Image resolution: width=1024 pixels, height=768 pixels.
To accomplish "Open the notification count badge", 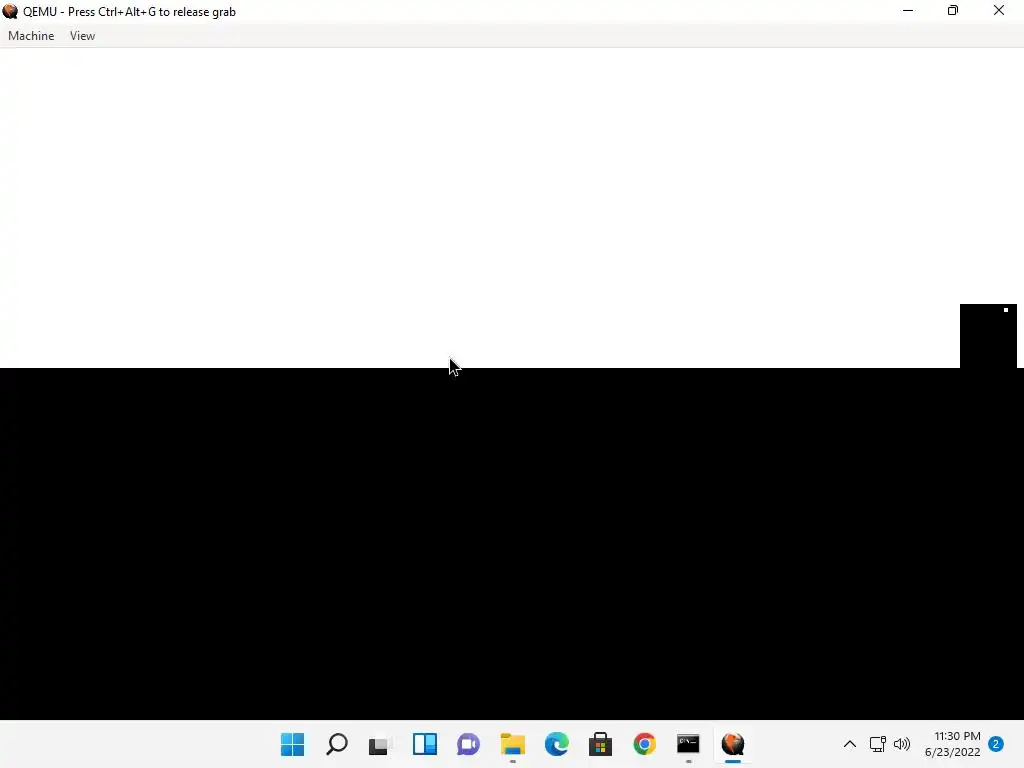I will coord(996,744).
